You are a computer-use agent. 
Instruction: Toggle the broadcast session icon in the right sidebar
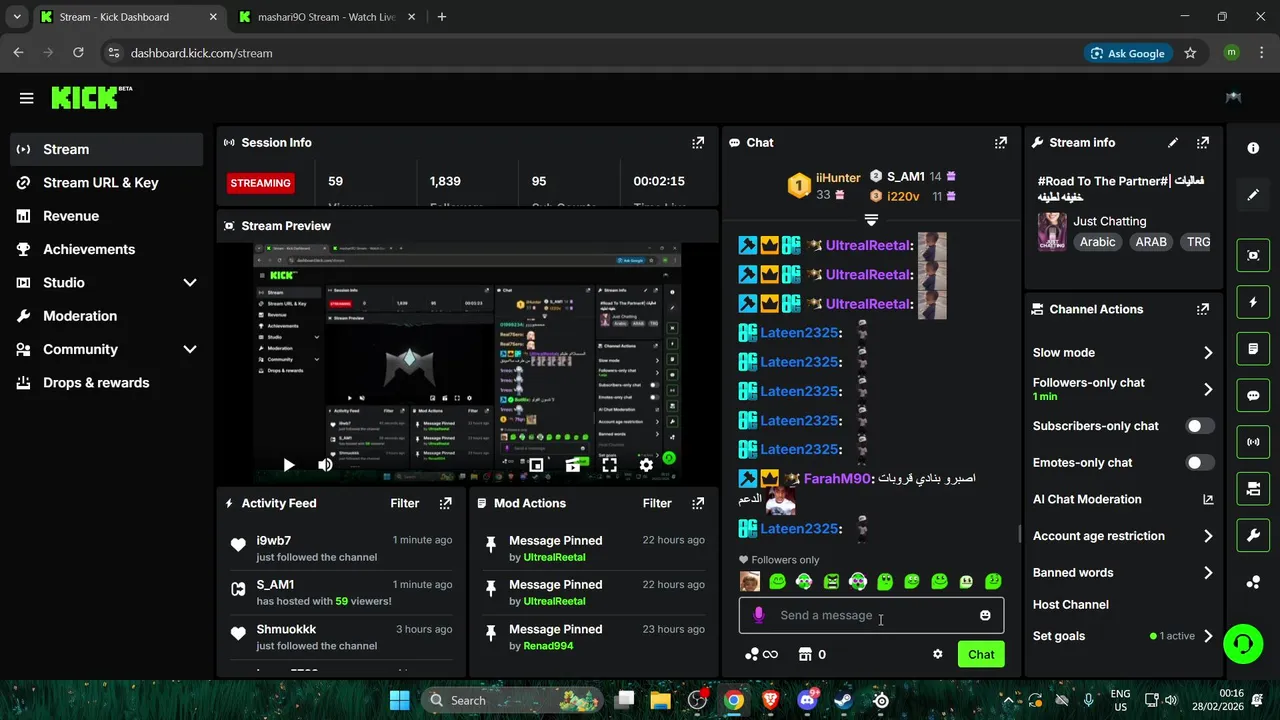pos(1253,441)
